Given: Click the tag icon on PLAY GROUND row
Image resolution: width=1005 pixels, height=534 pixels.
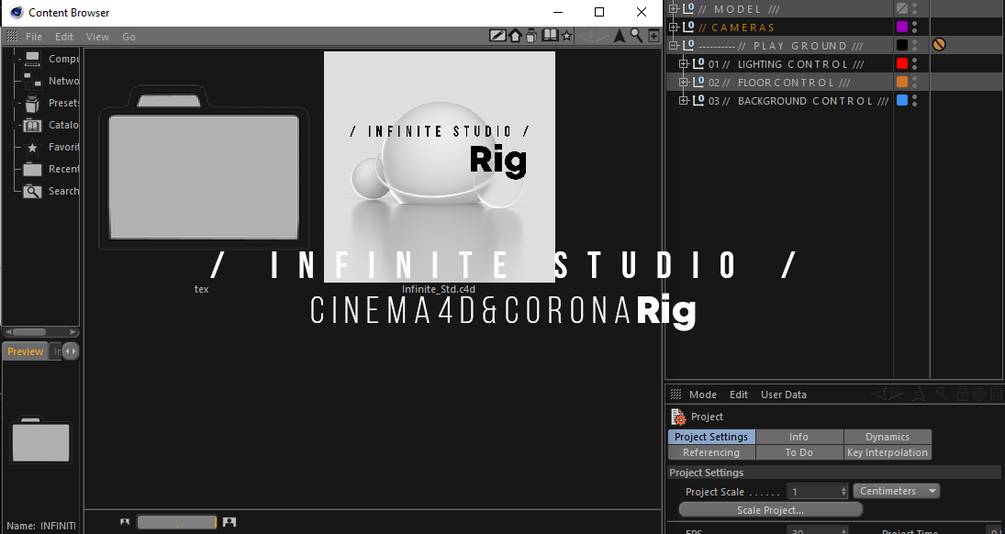Looking at the screenshot, I should point(939,45).
